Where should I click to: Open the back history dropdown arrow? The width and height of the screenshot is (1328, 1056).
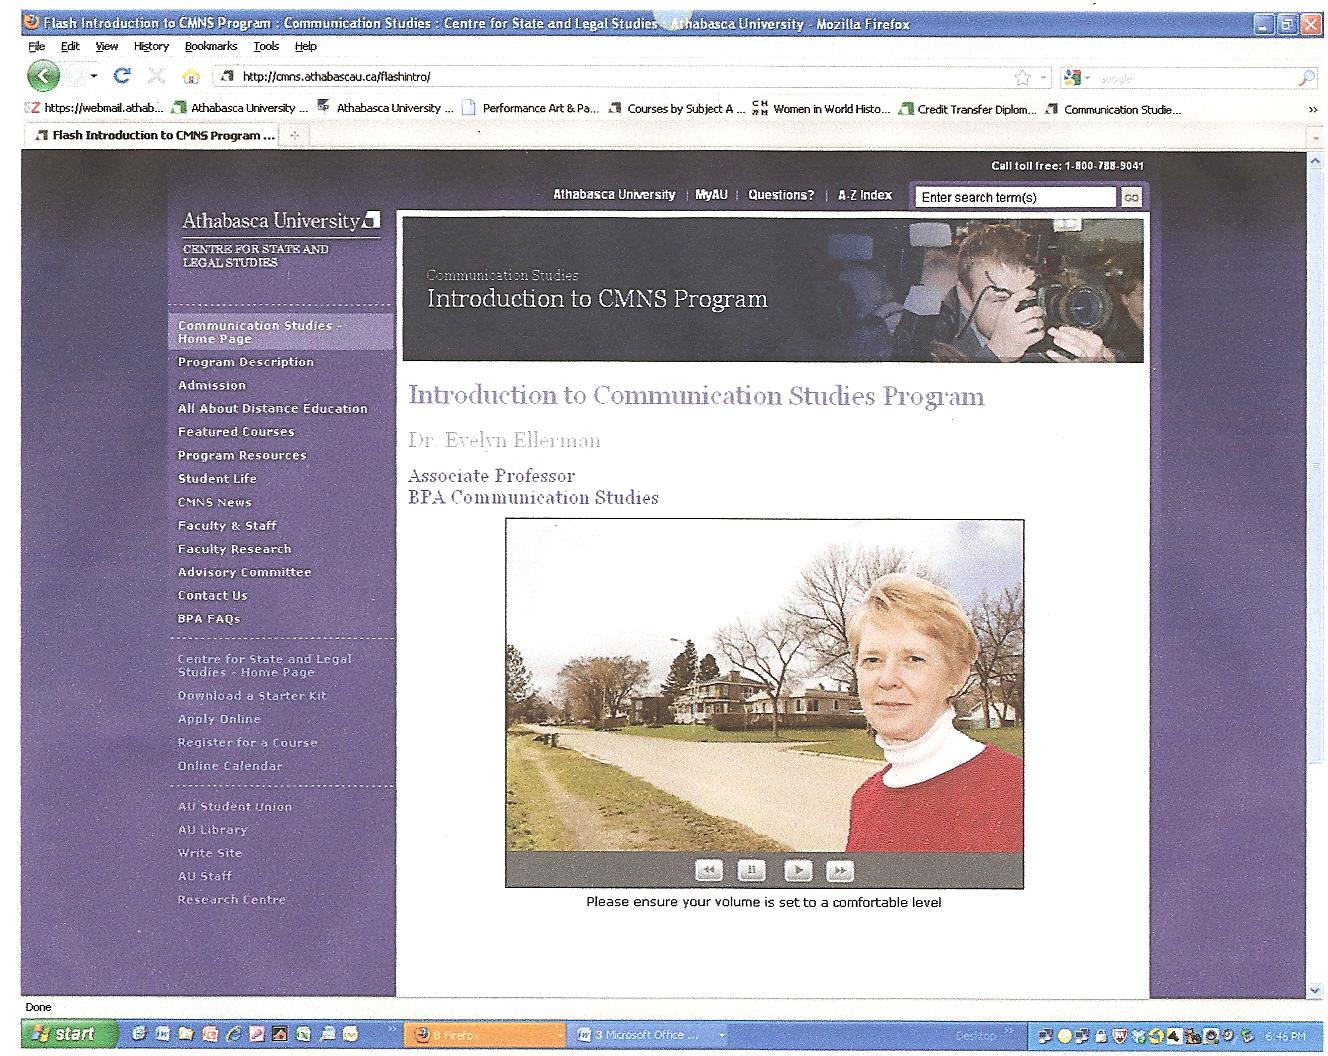pos(94,77)
